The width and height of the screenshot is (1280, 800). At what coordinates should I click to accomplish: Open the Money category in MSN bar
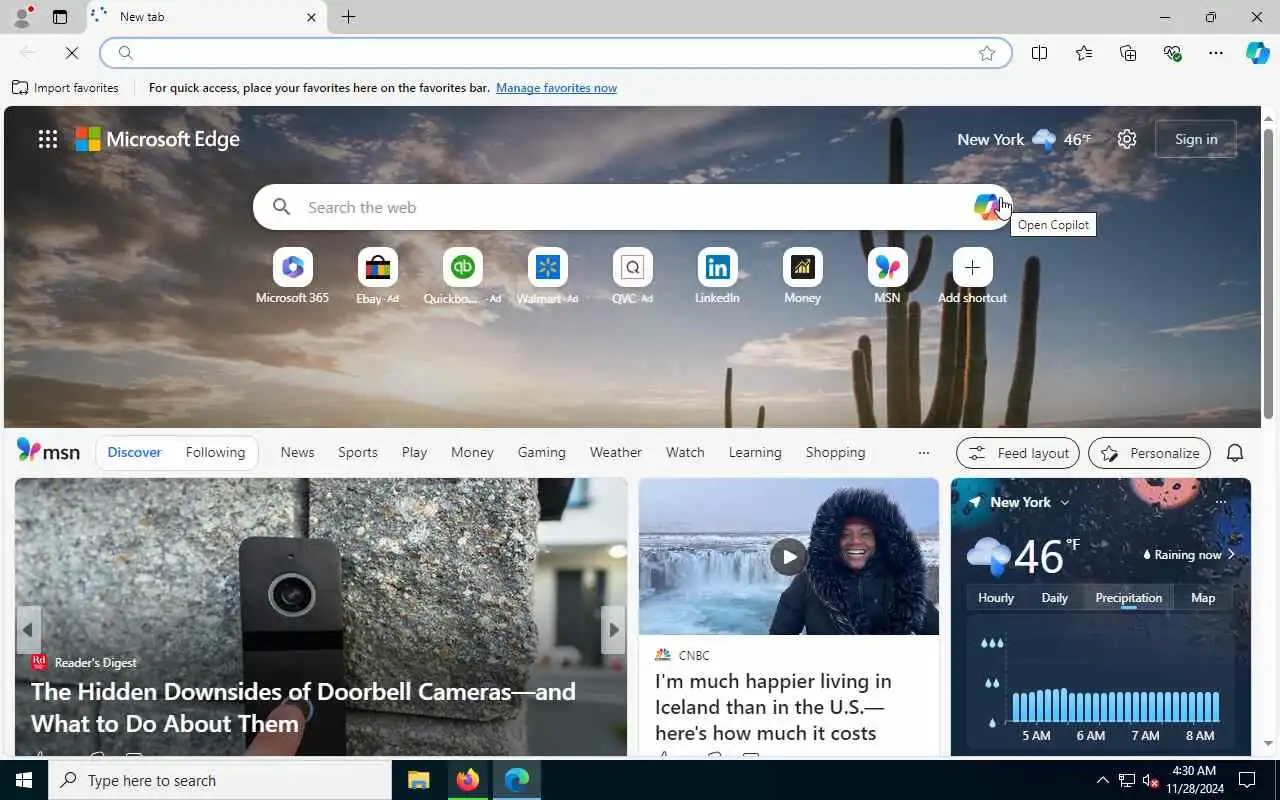tap(472, 452)
